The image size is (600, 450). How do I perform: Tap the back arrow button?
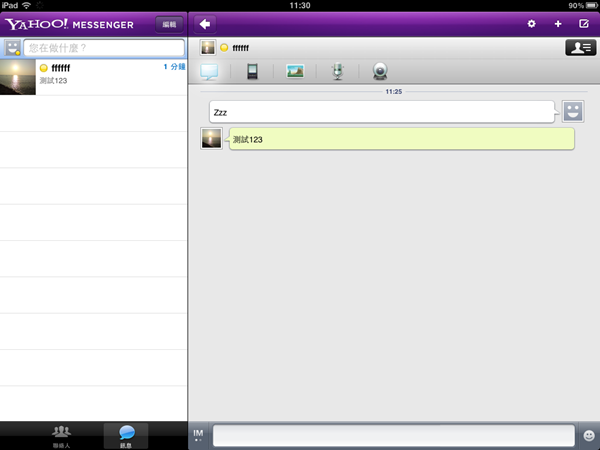pos(205,24)
